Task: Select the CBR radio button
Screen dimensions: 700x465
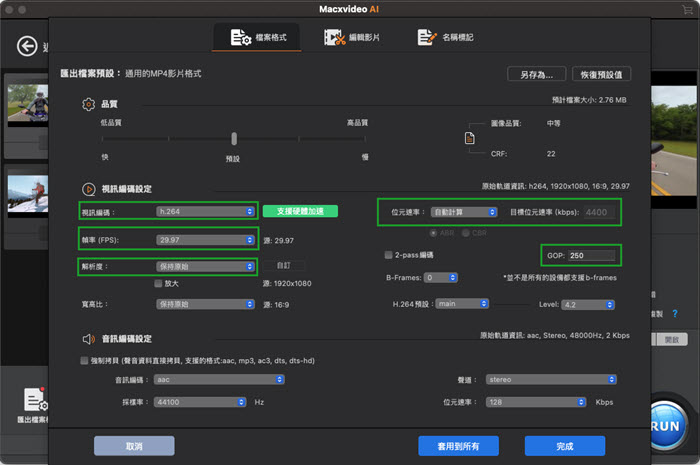Action: (466, 233)
